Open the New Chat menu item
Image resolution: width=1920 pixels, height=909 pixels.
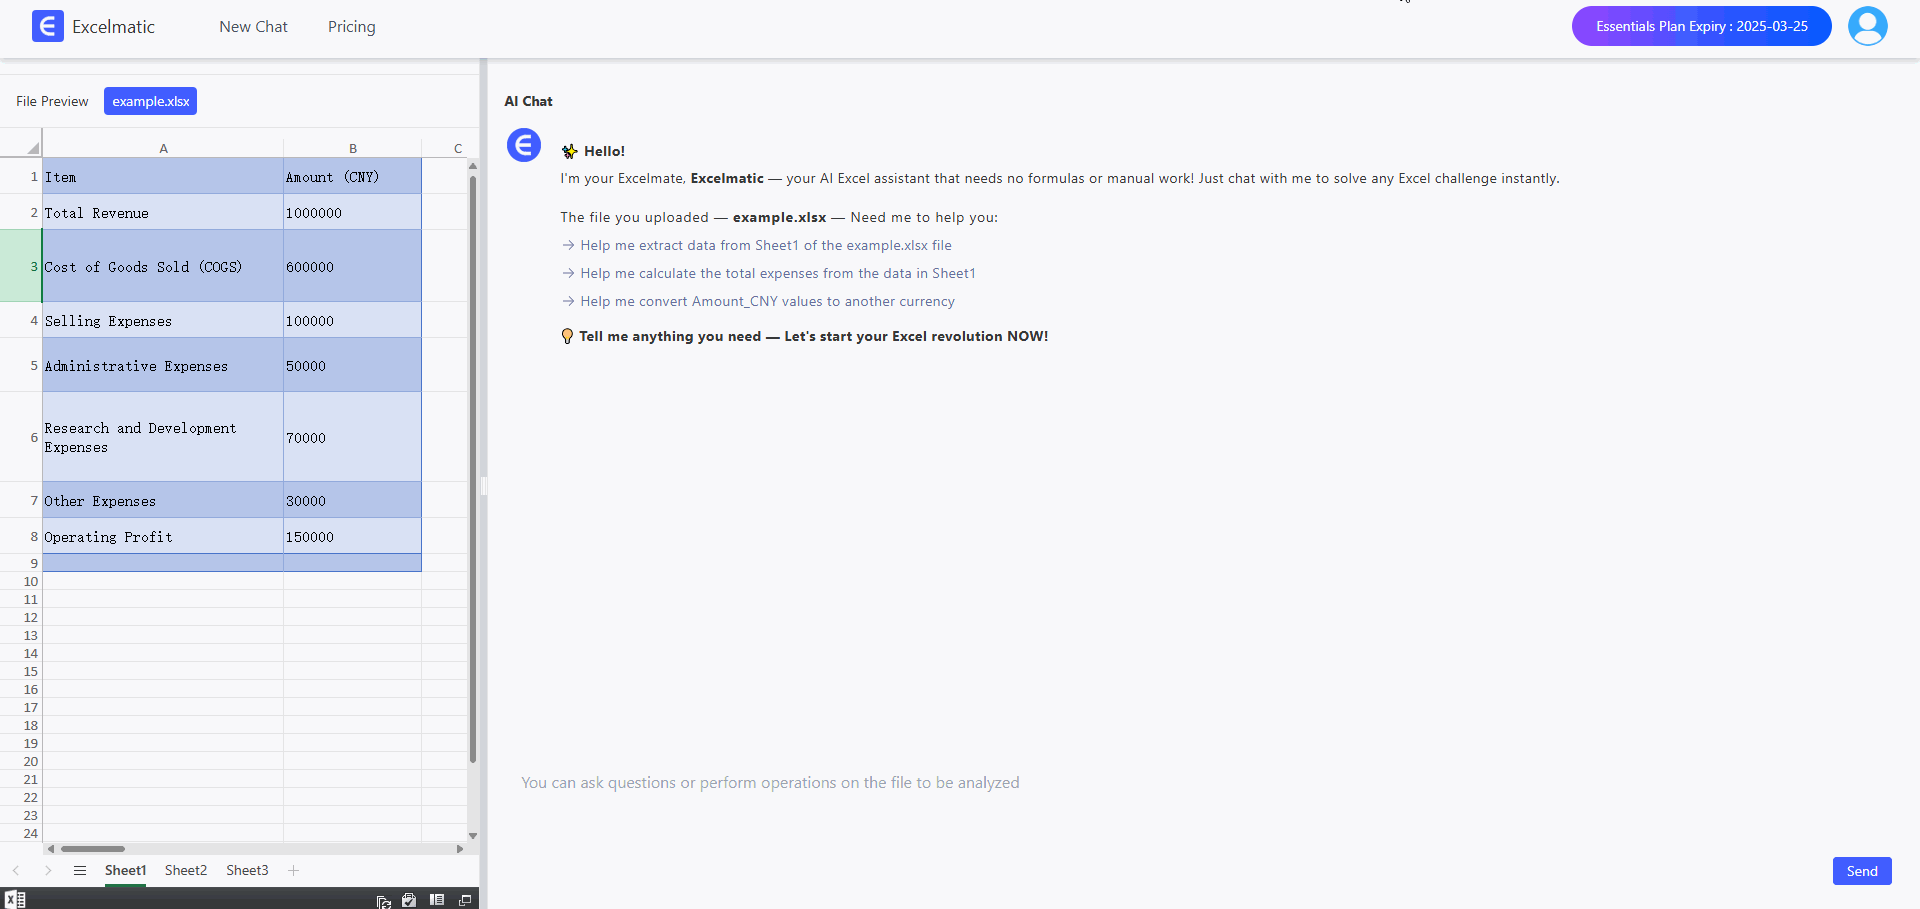[x=253, y=27]
